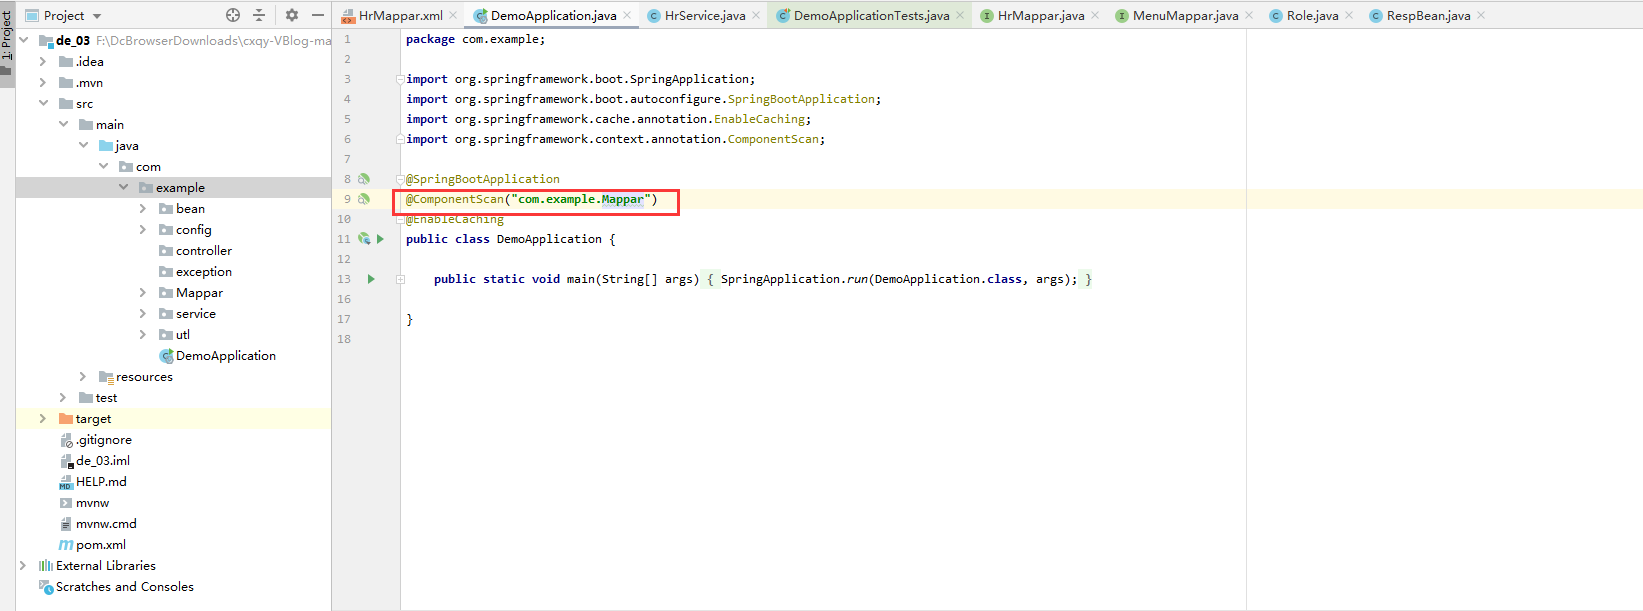Screen dimensions: 1643x611
Task: Click the Collapse All icon in Project panel
Action: (259, 15)
